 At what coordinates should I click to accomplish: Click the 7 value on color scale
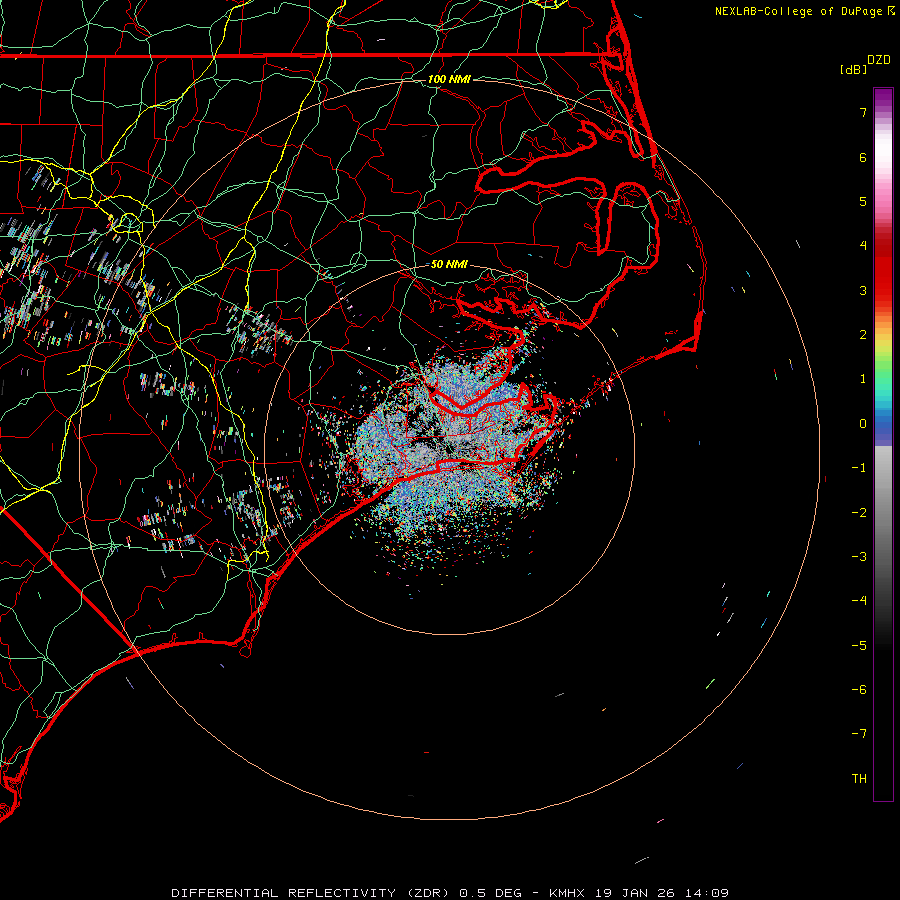[x=863, y=112]
